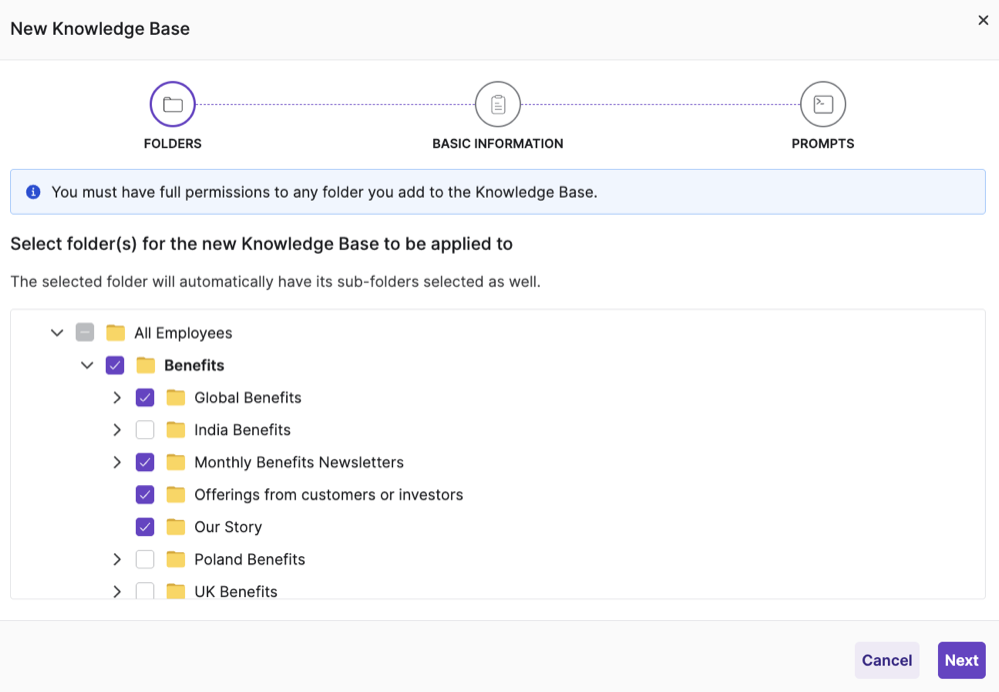Image resolution: width=999 pixels, height=692 pixels.
Task: Click the UK Benefits folder icon
Action: (175, 591)
